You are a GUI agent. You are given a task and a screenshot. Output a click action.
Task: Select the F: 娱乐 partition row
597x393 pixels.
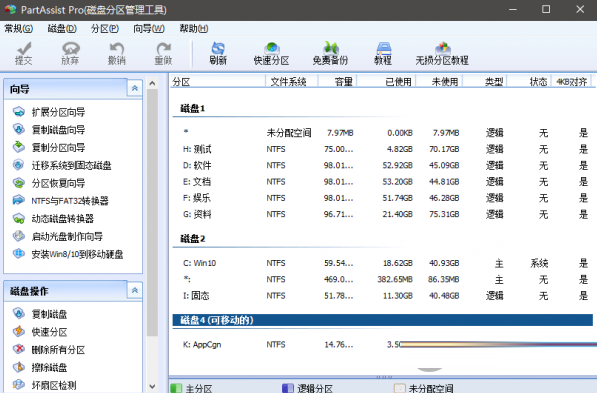[383, 198]
